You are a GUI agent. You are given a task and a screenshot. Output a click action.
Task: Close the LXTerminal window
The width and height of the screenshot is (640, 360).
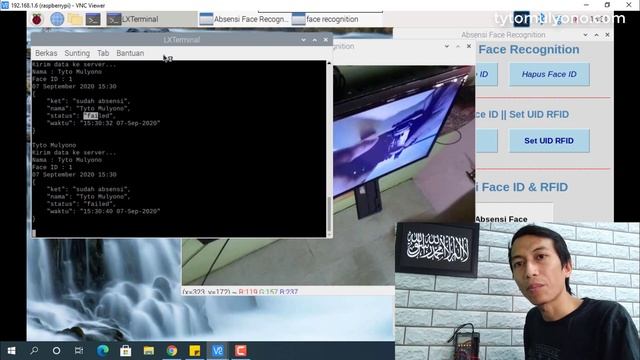325,40
